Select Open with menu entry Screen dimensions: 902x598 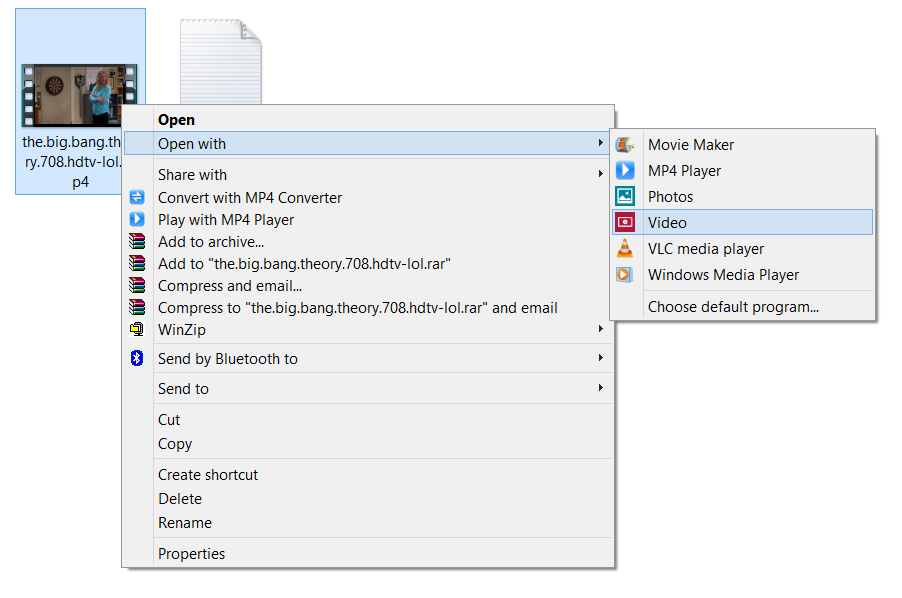366,143
